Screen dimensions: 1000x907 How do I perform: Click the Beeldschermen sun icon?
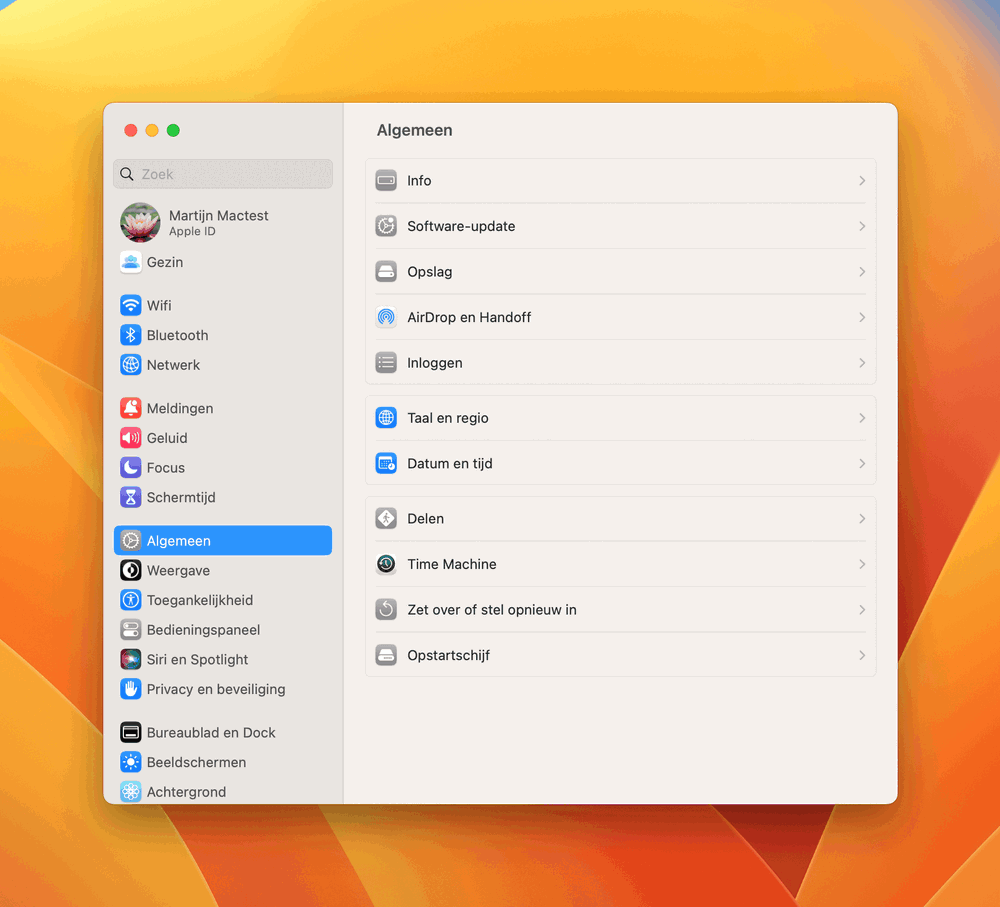(x=131, y=762)
